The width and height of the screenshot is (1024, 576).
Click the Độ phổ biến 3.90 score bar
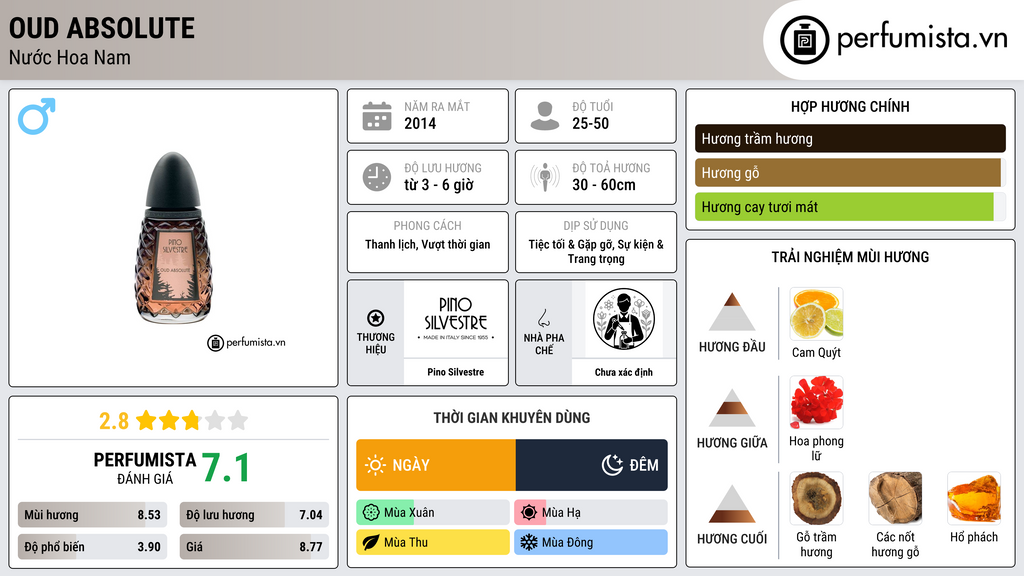point(93,547)
